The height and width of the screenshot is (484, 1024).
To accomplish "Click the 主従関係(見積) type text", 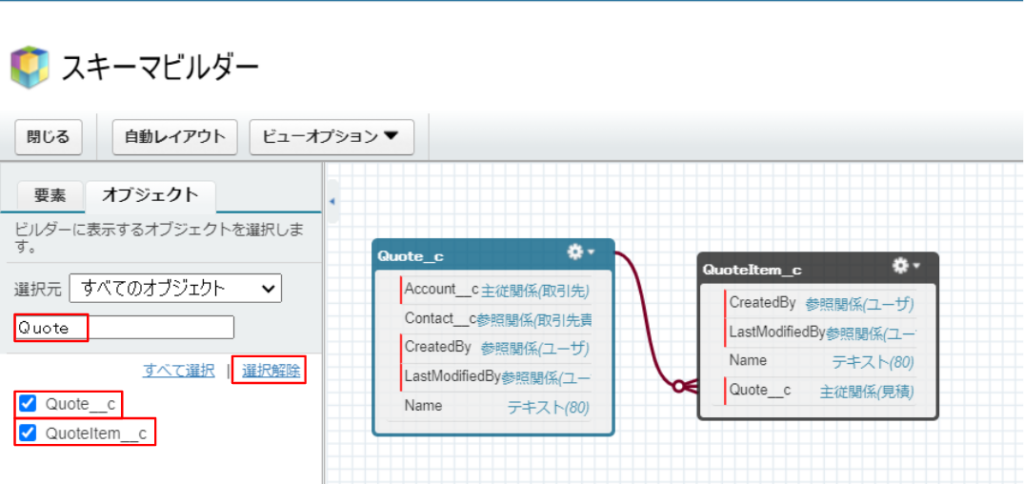I will pos(867,392).
